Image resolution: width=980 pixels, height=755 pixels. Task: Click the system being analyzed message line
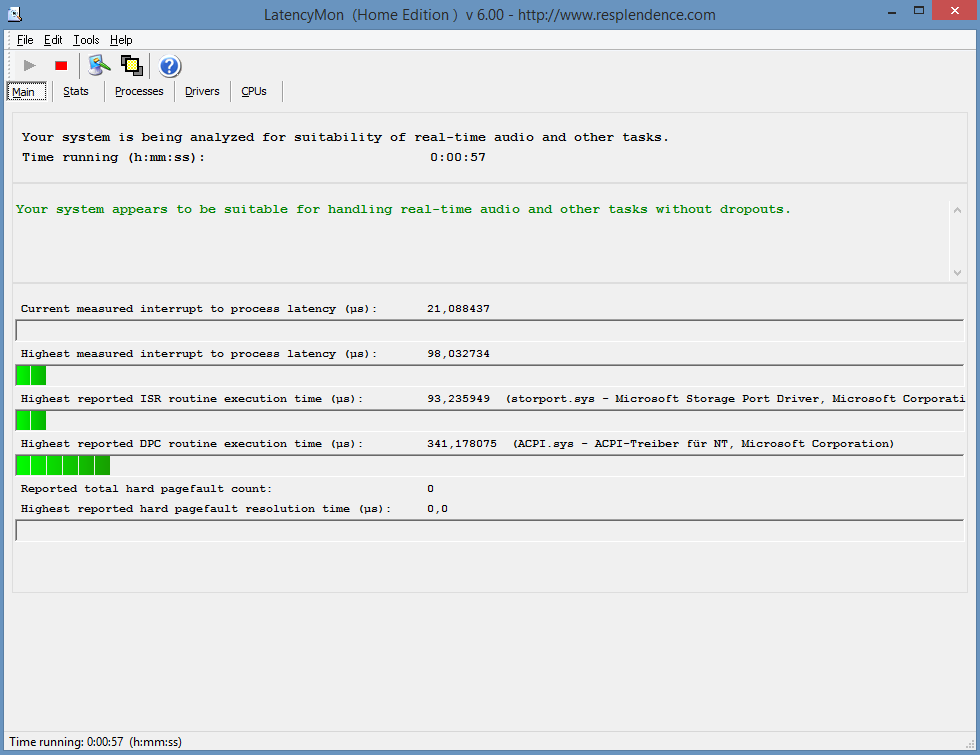click(x=345, y=138)
